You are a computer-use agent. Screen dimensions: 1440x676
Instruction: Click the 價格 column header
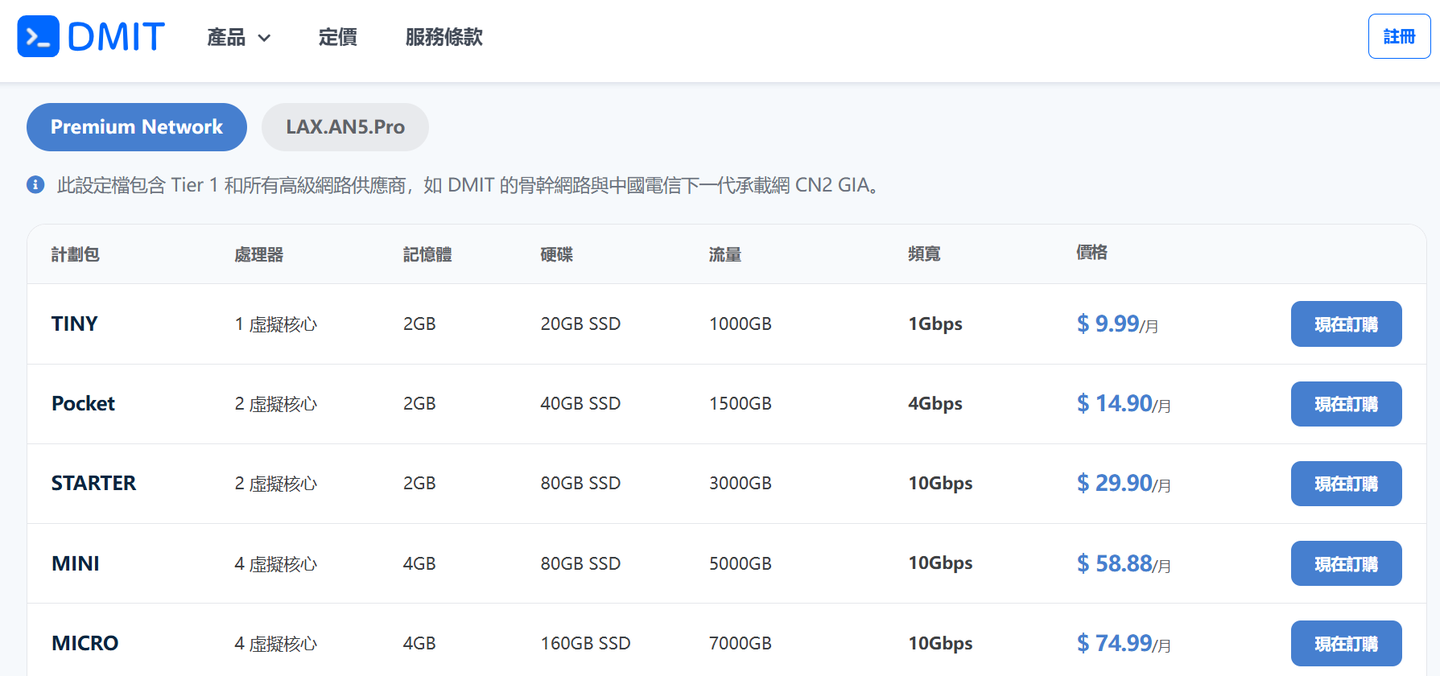click(x=1091, y=253)
